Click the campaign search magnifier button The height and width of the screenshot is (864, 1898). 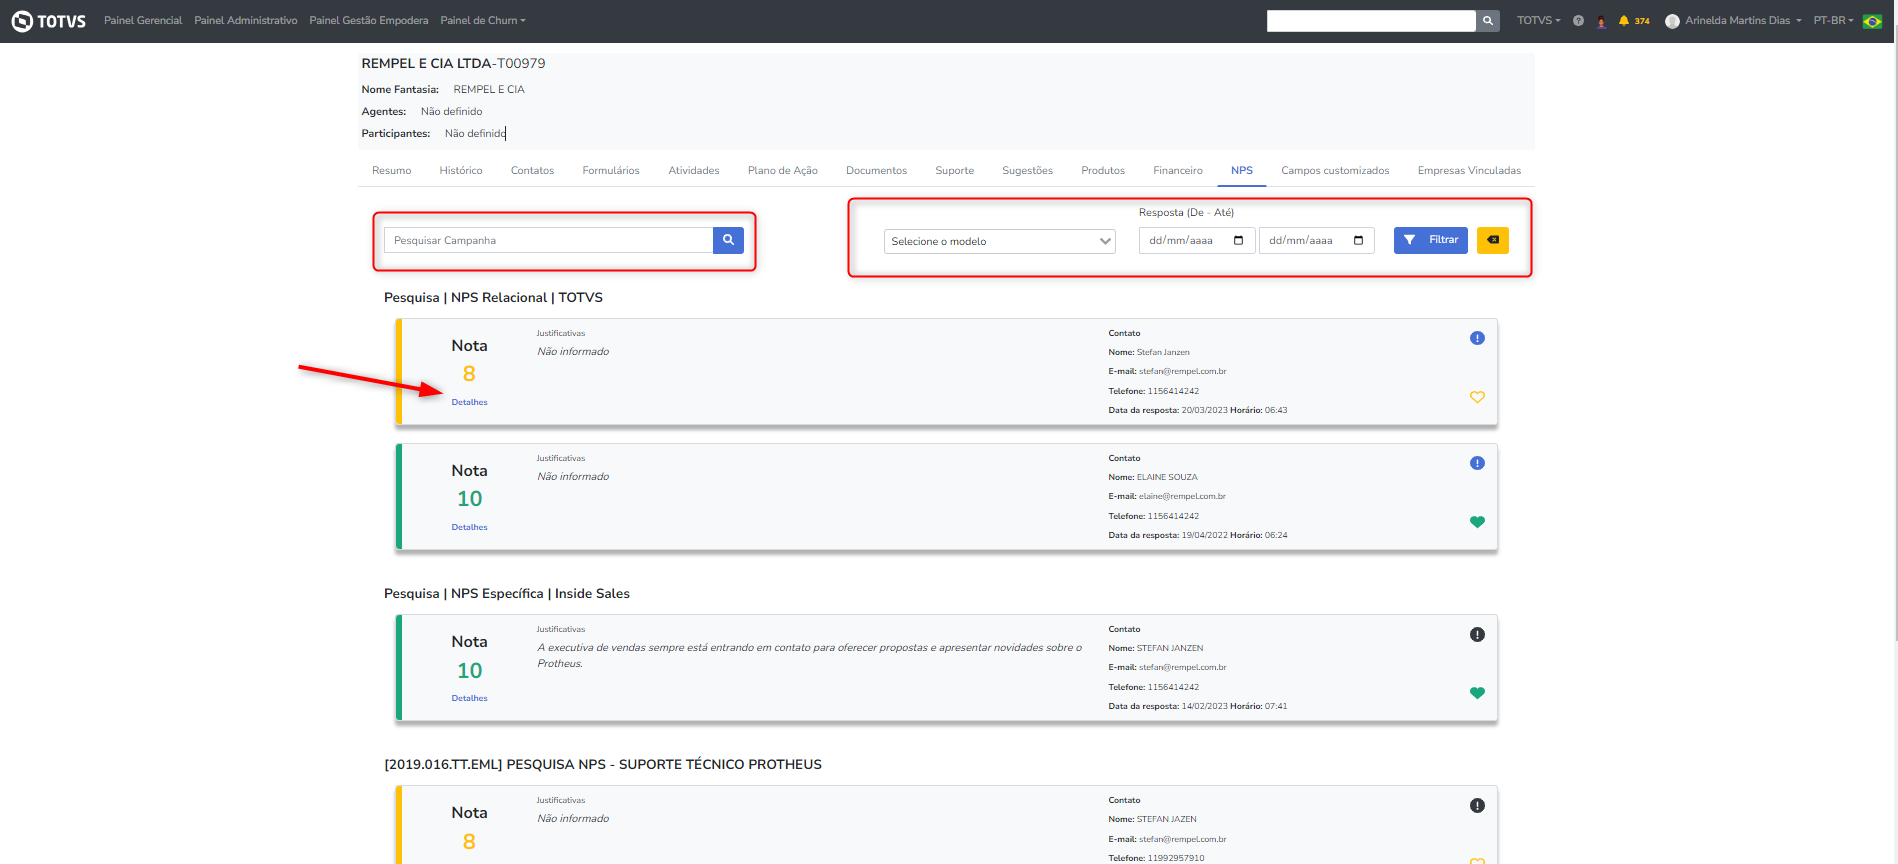[728, 240]
